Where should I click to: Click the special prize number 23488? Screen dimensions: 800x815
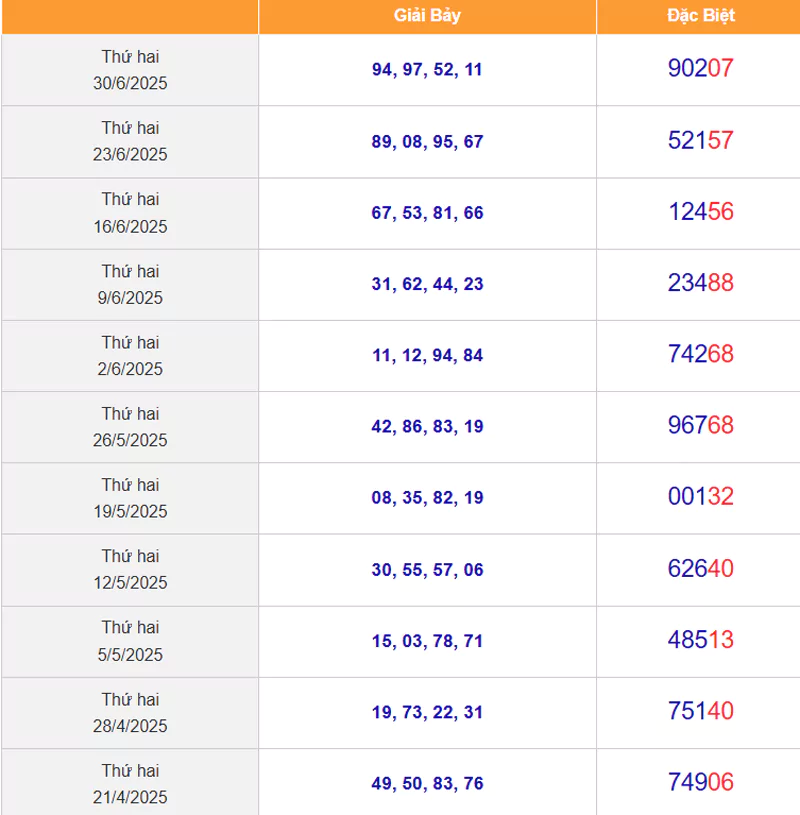(x=700, y=283)
